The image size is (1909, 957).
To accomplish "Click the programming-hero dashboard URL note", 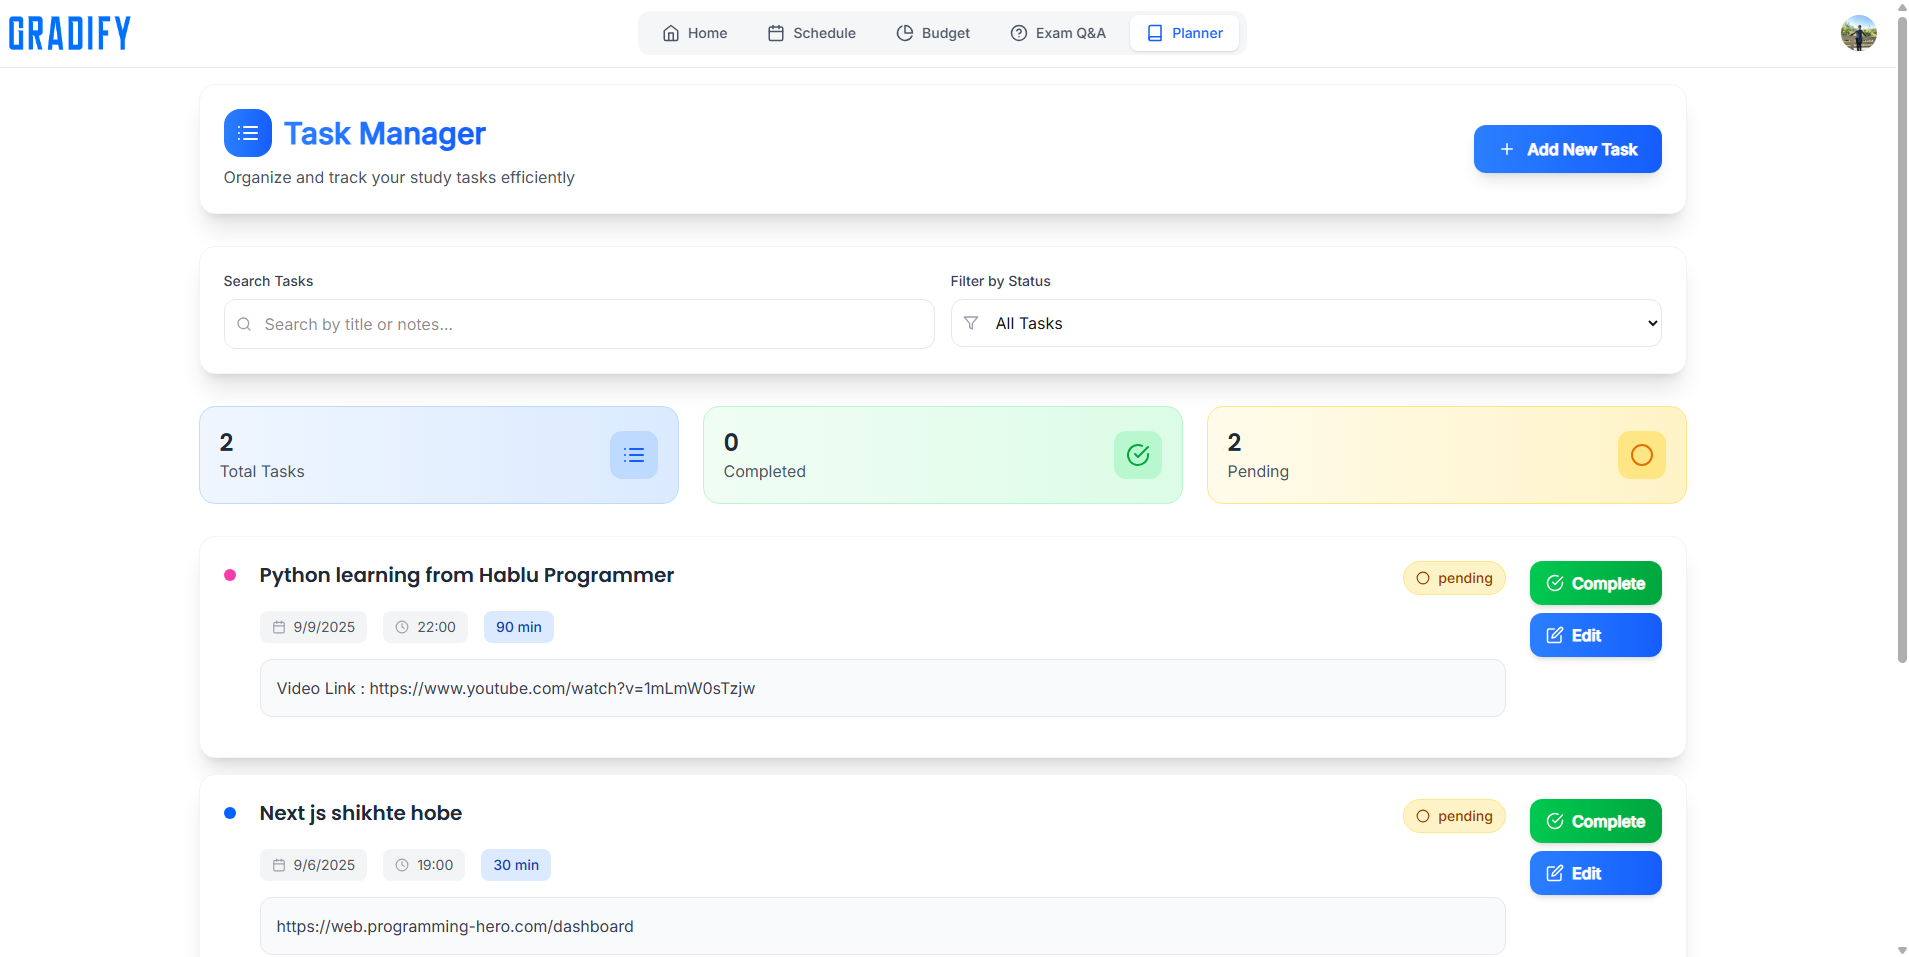I will 883,926.
